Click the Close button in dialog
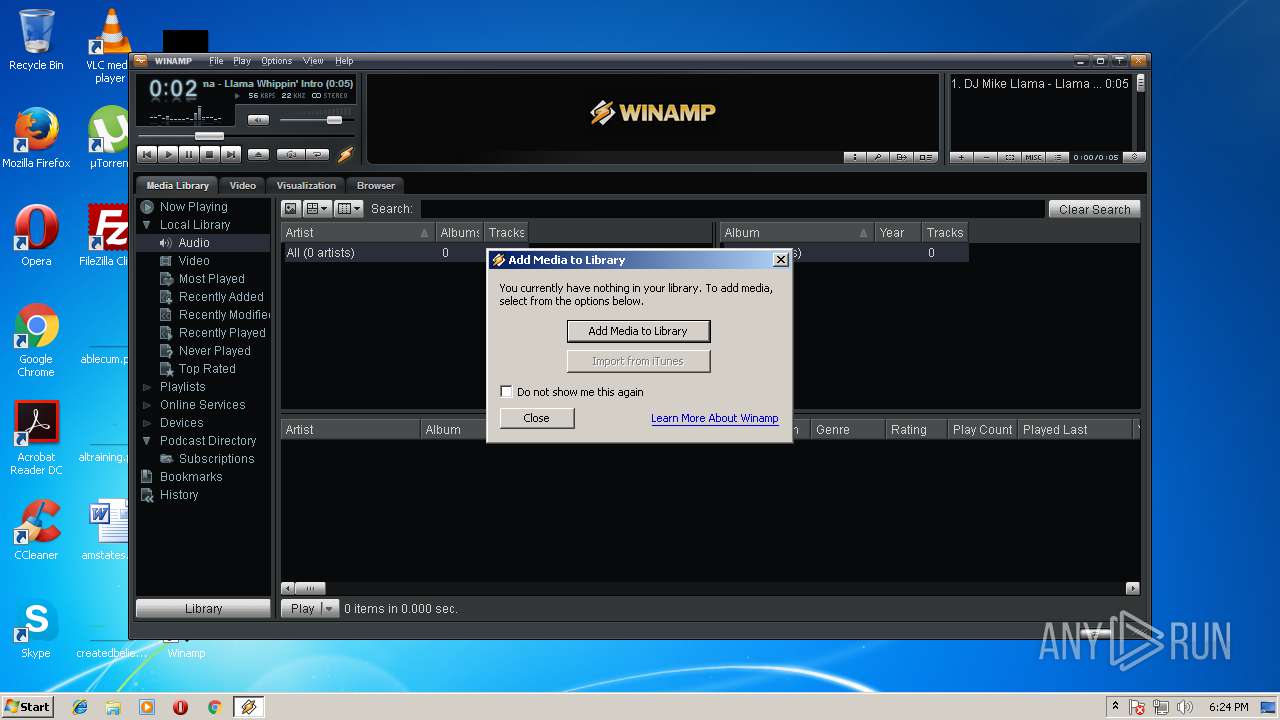 coord(536,418)
